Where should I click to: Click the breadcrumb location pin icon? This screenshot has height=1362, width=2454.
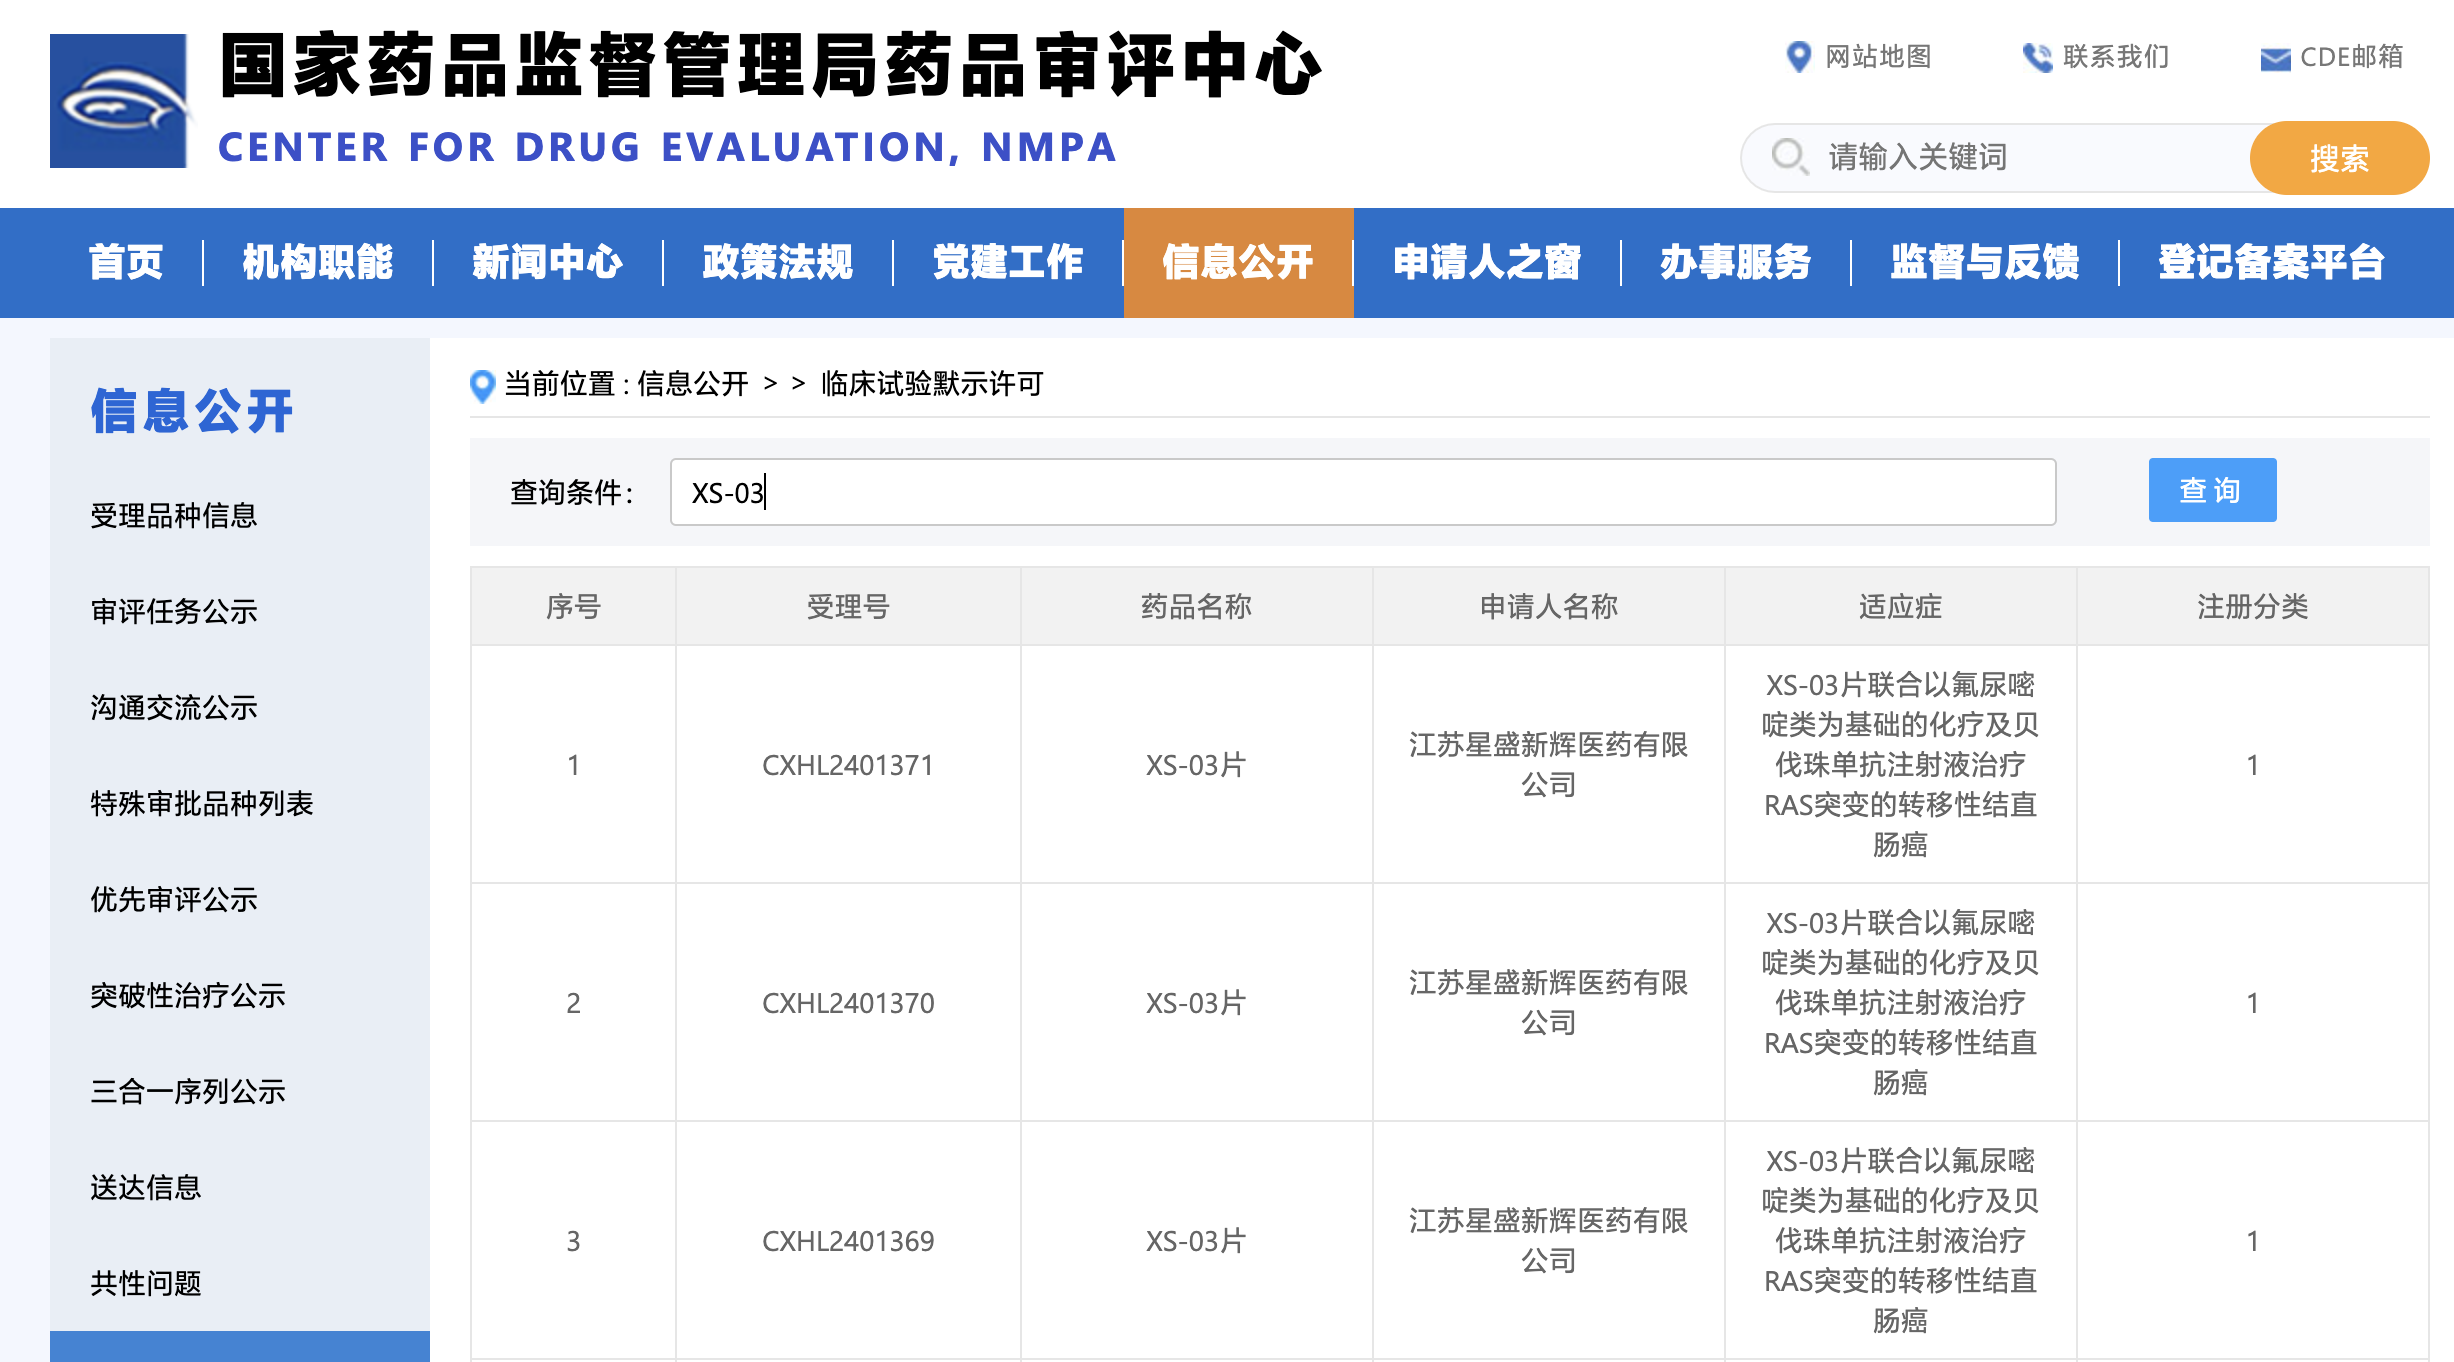click(482, 385)
